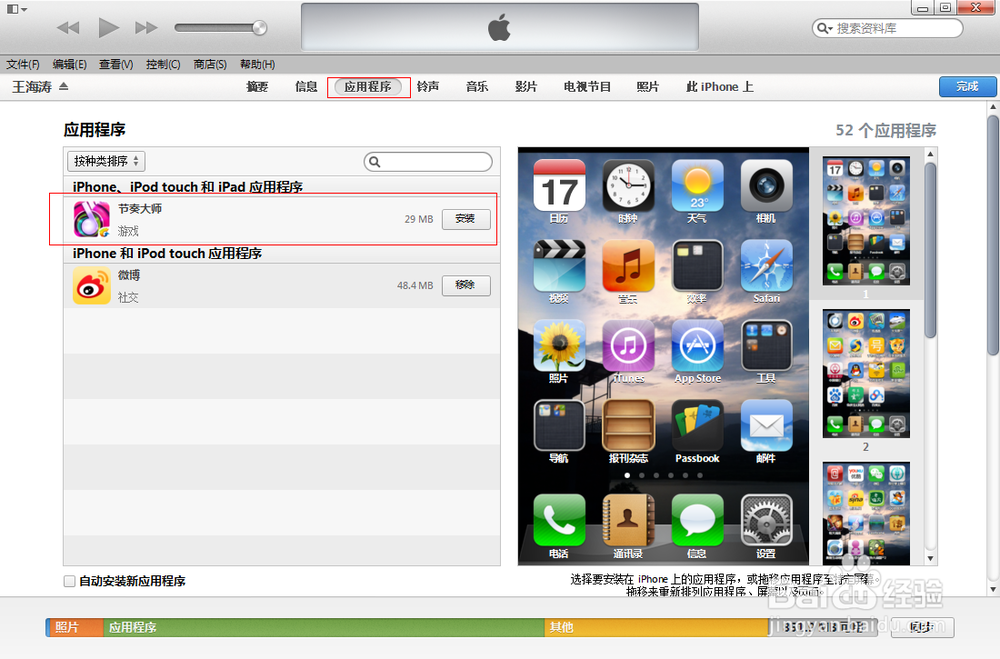
Task: Switch to the 影片 tab
Action: point(526,87)
